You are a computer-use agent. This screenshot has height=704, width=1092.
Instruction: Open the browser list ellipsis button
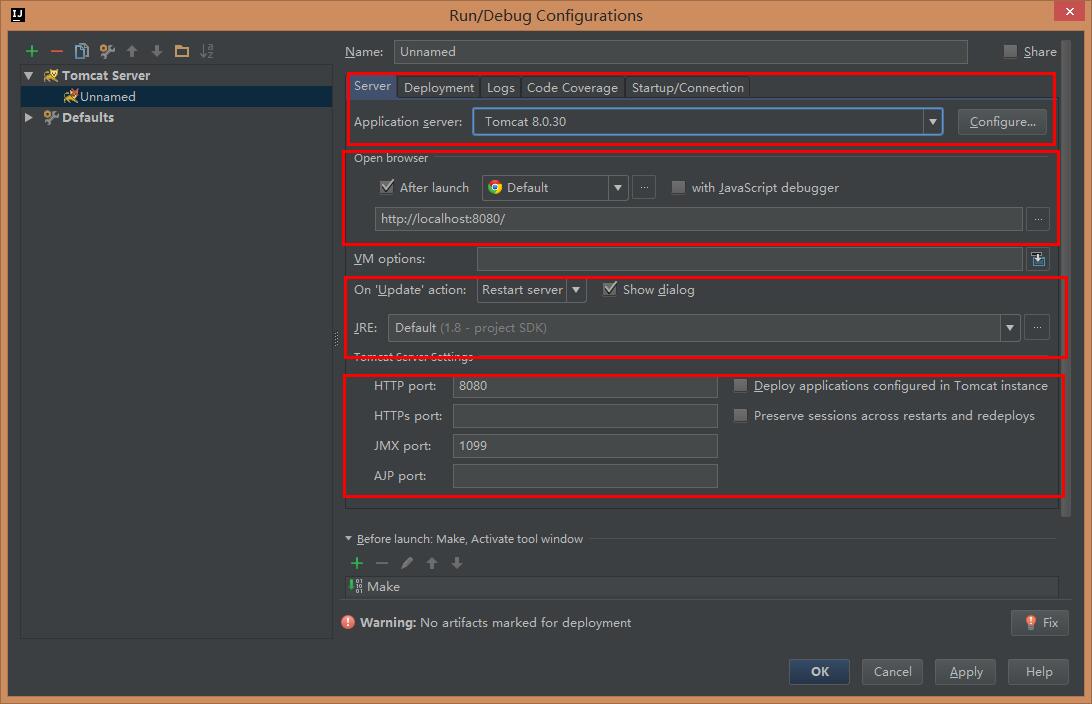click(644, 187)
